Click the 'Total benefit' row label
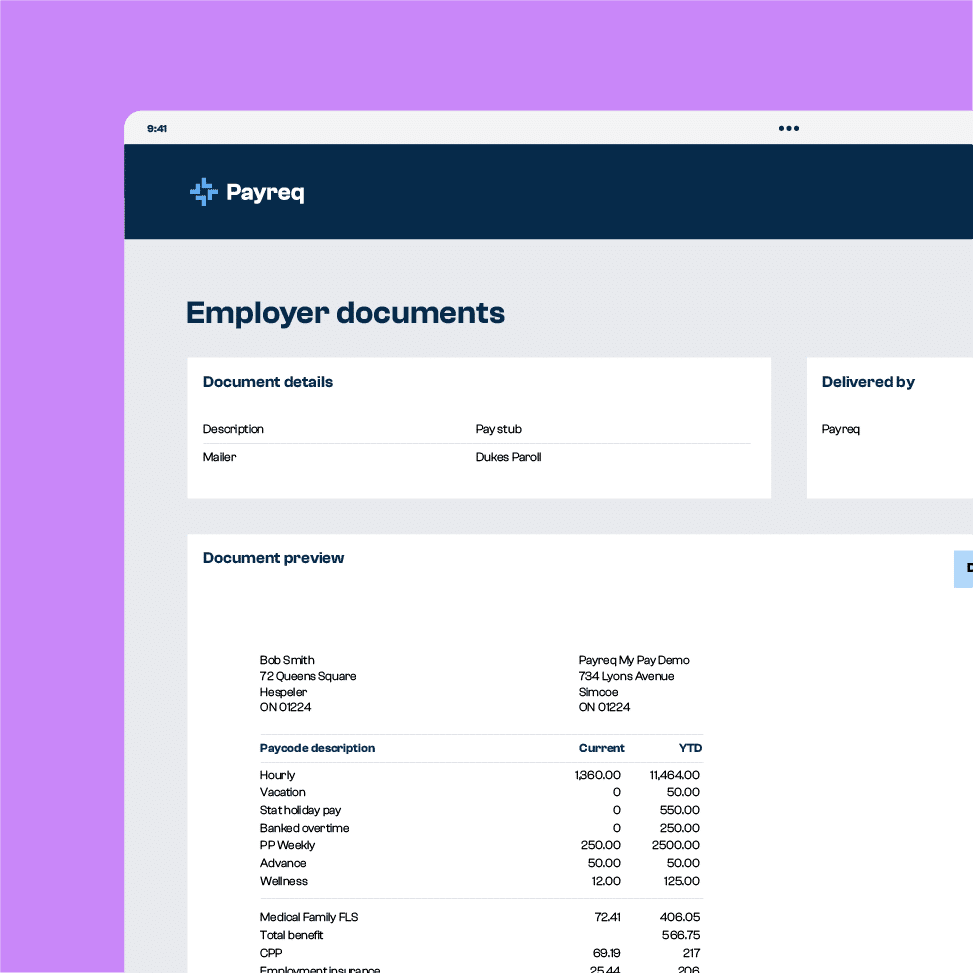 [291, 935]
